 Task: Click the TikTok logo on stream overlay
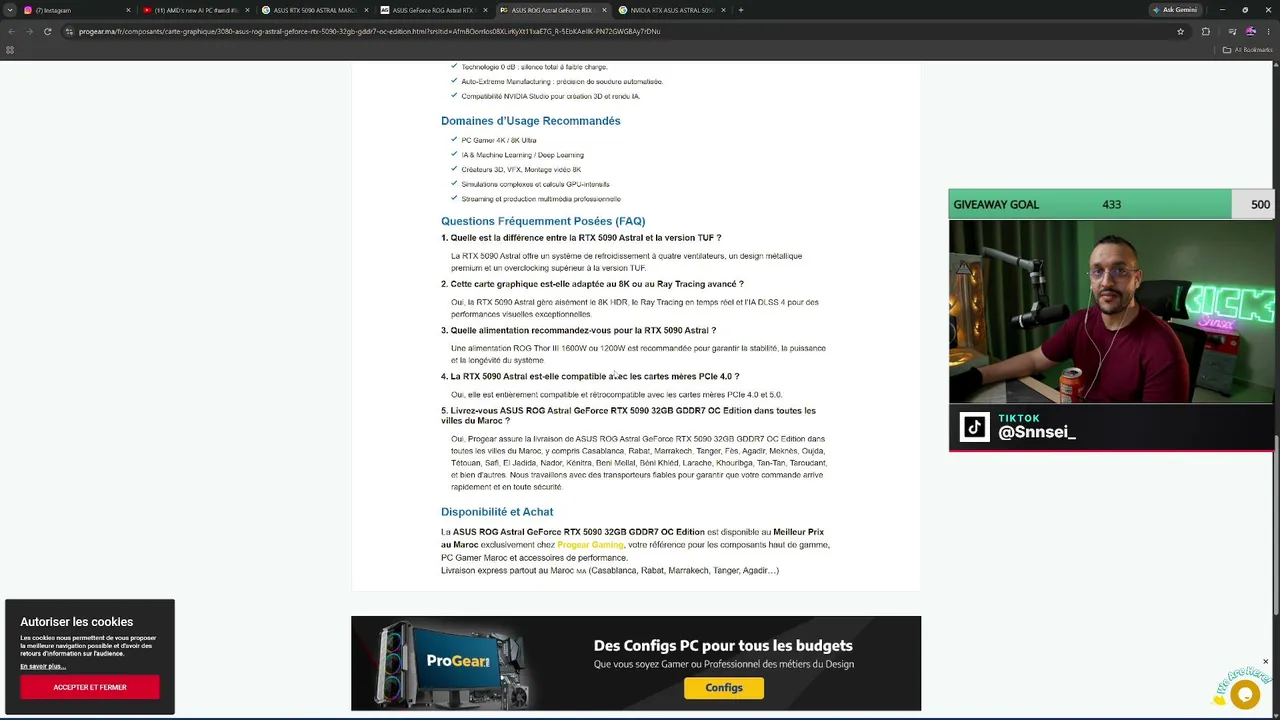tap(975, 427)
